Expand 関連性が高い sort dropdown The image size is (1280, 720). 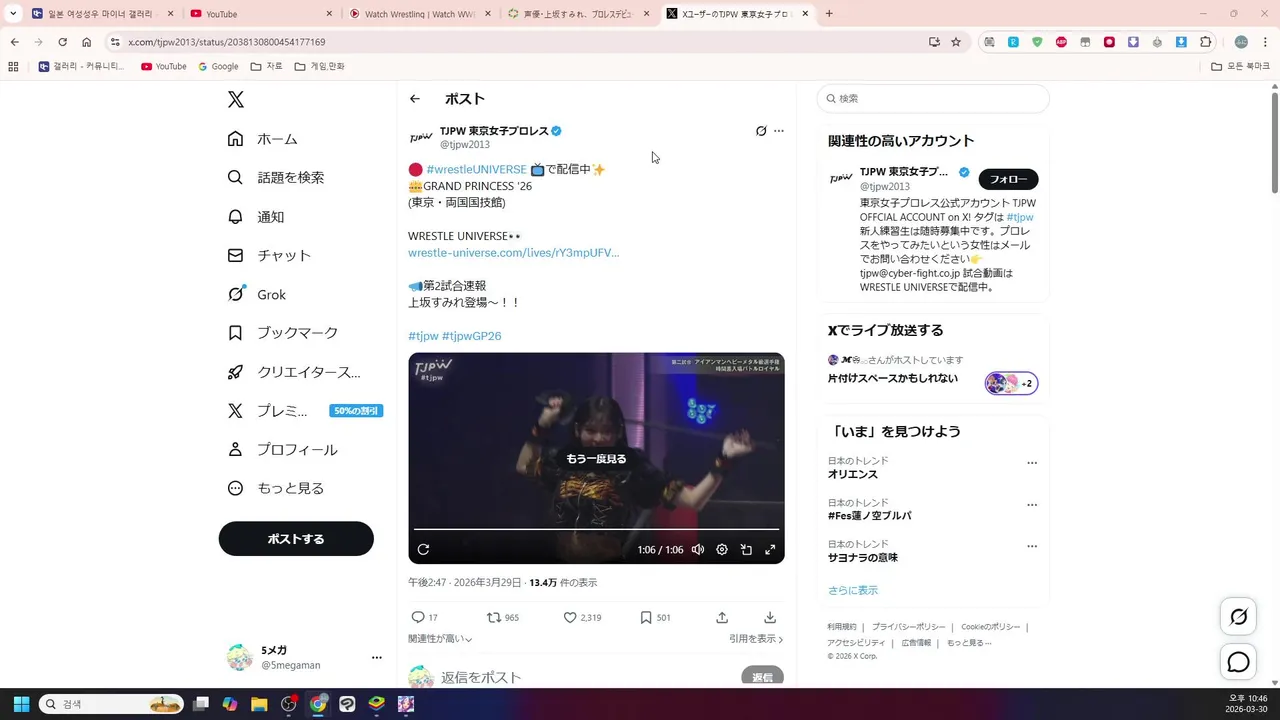tap(440, 639)
